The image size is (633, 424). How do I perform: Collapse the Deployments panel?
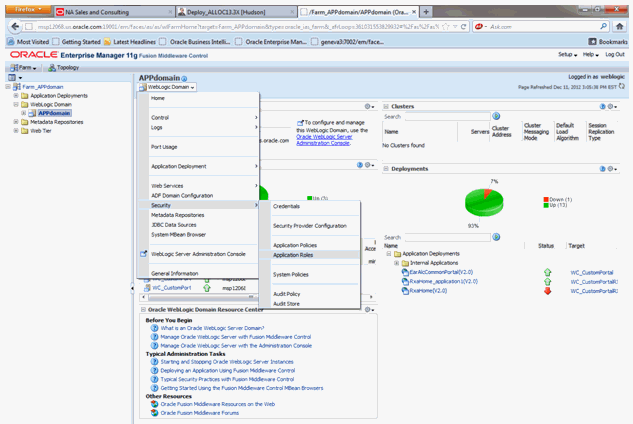[386, 169]
